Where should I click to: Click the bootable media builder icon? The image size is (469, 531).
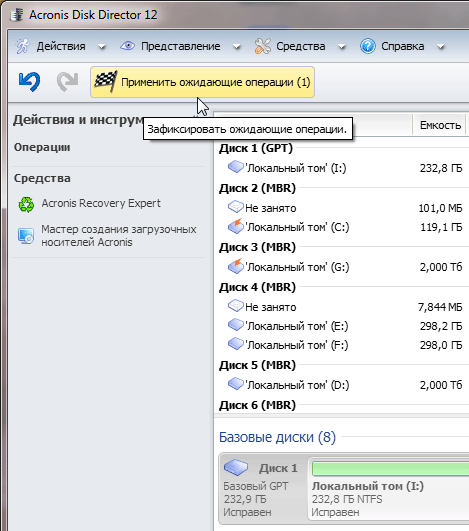click(26, 236)
